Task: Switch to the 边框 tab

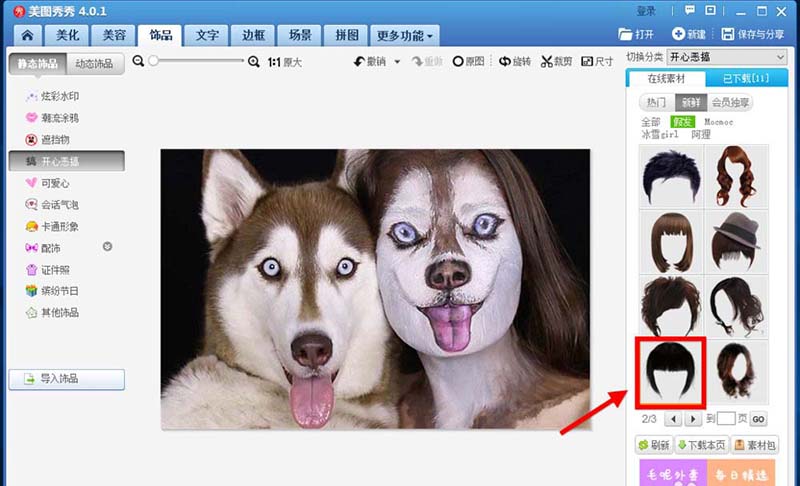Action: (x=254, y=35)
